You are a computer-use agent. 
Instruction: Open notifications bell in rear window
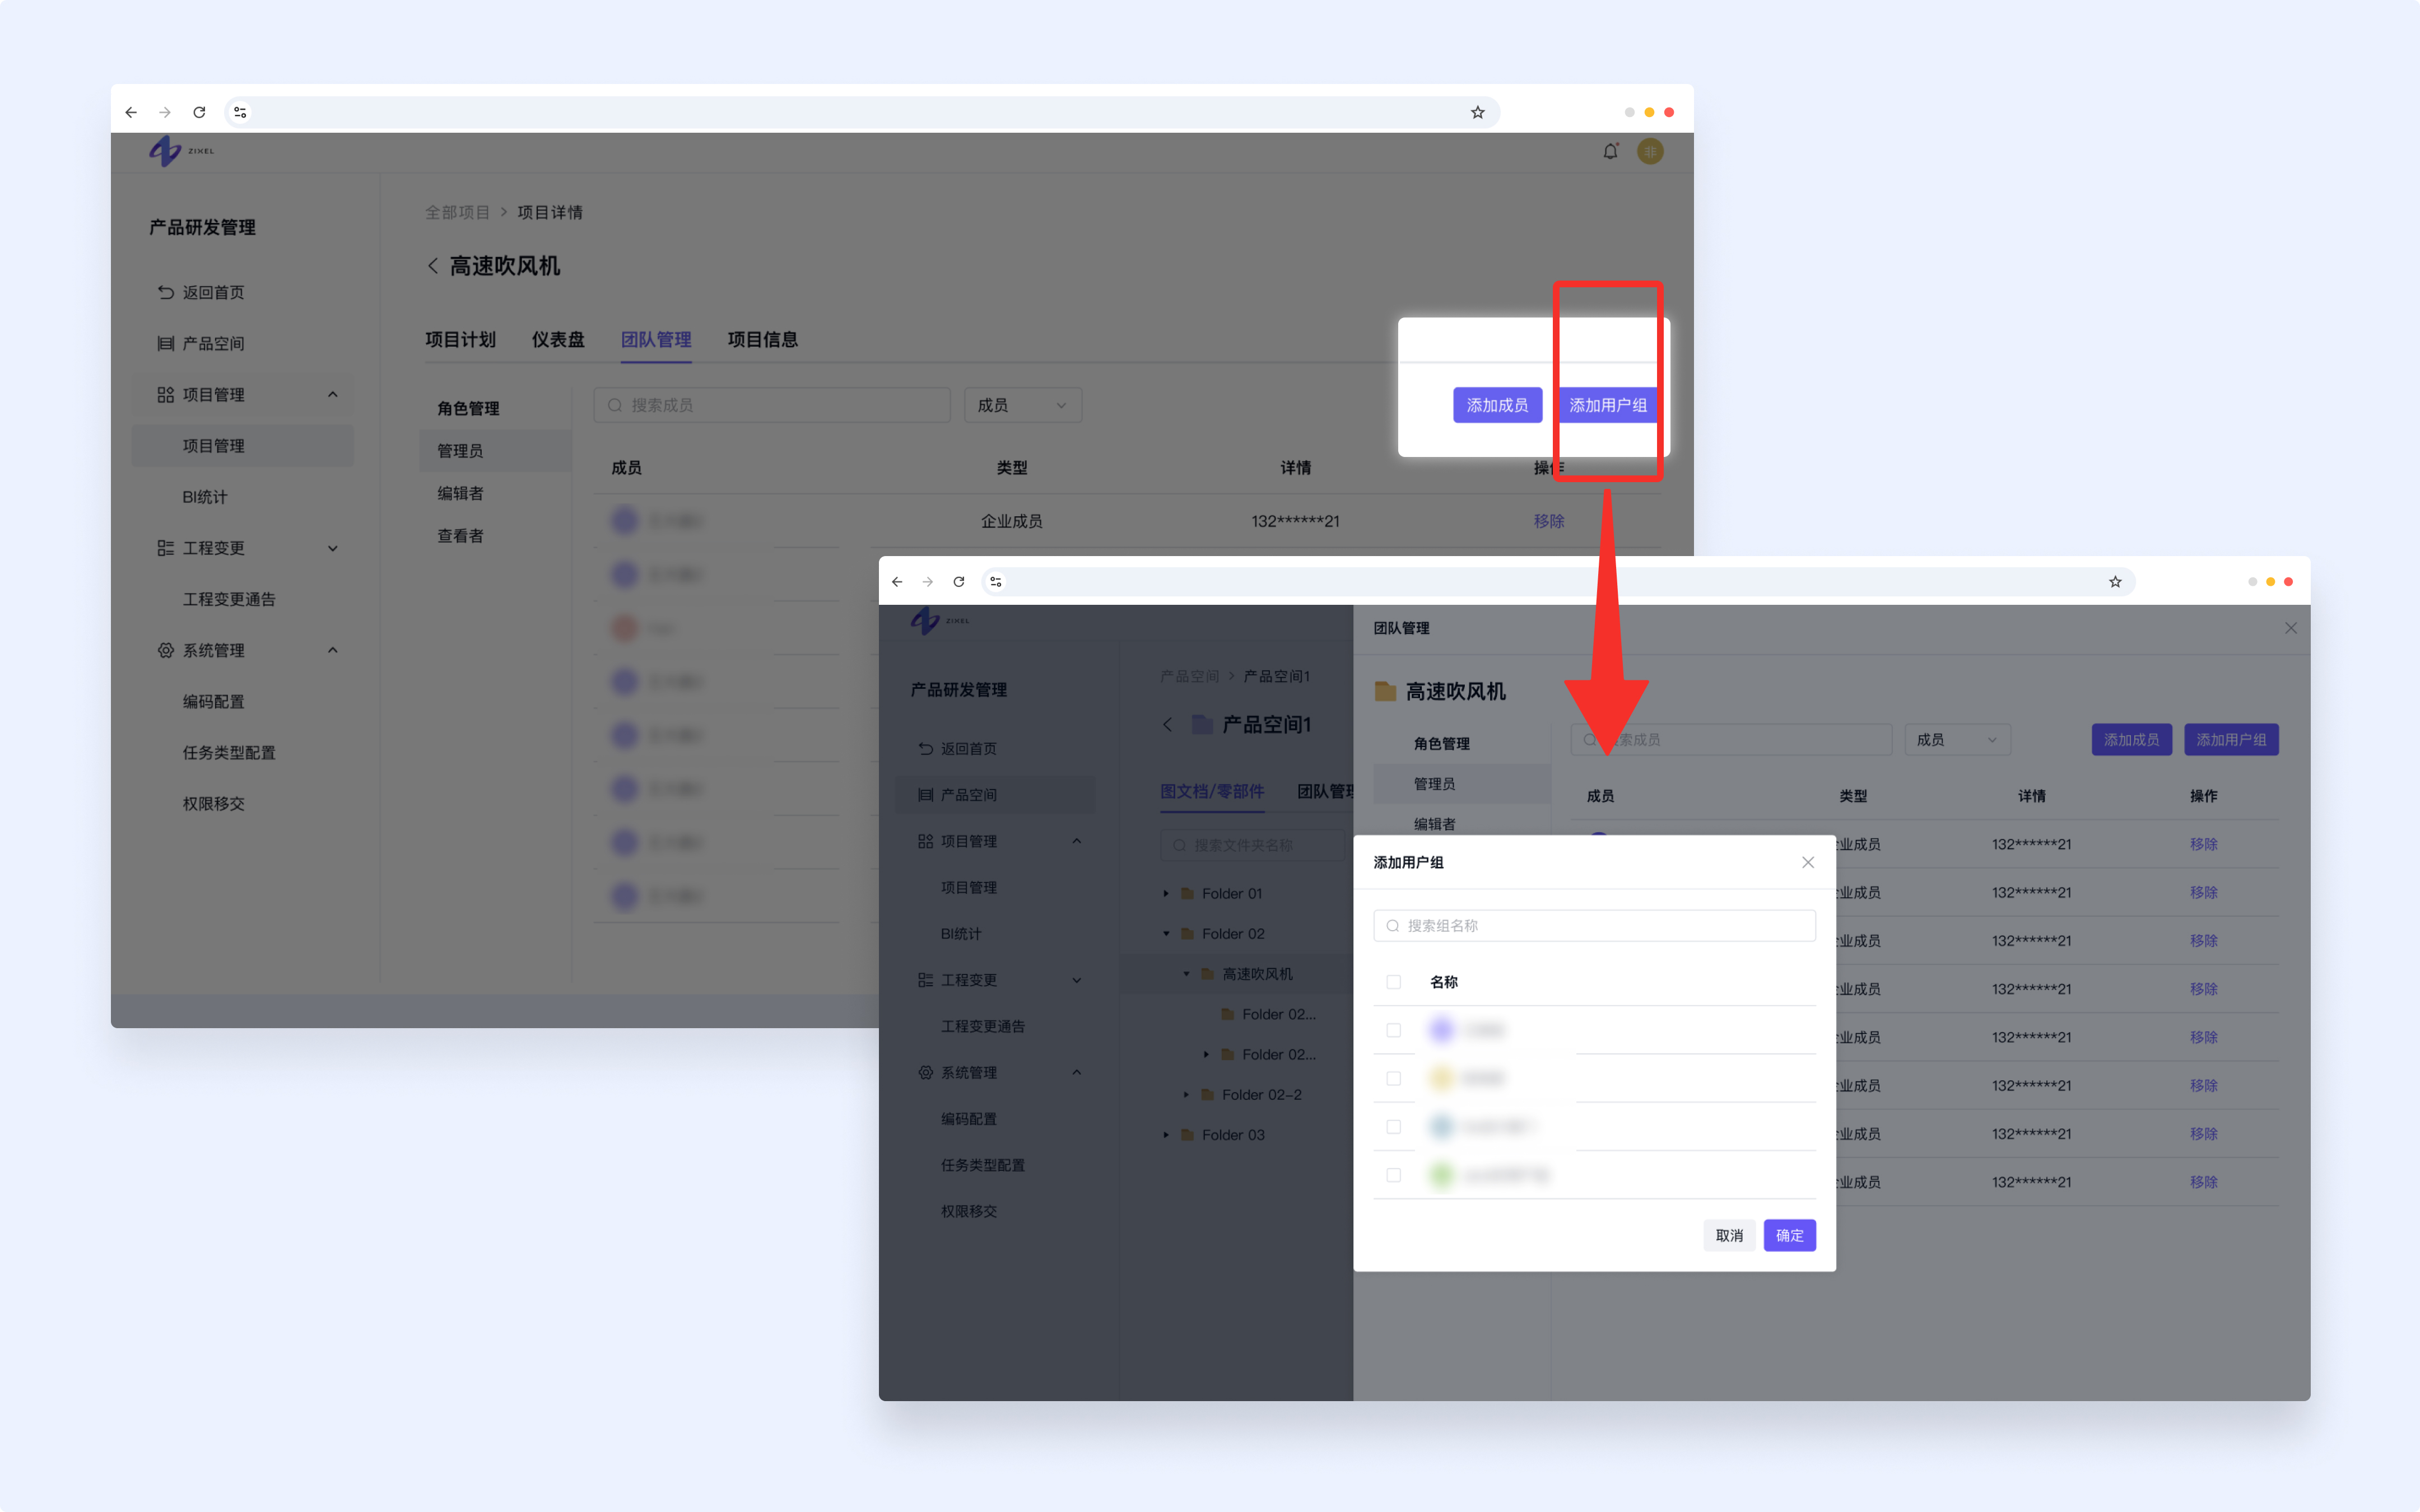pyautogui.click(x=1610, y=151)
